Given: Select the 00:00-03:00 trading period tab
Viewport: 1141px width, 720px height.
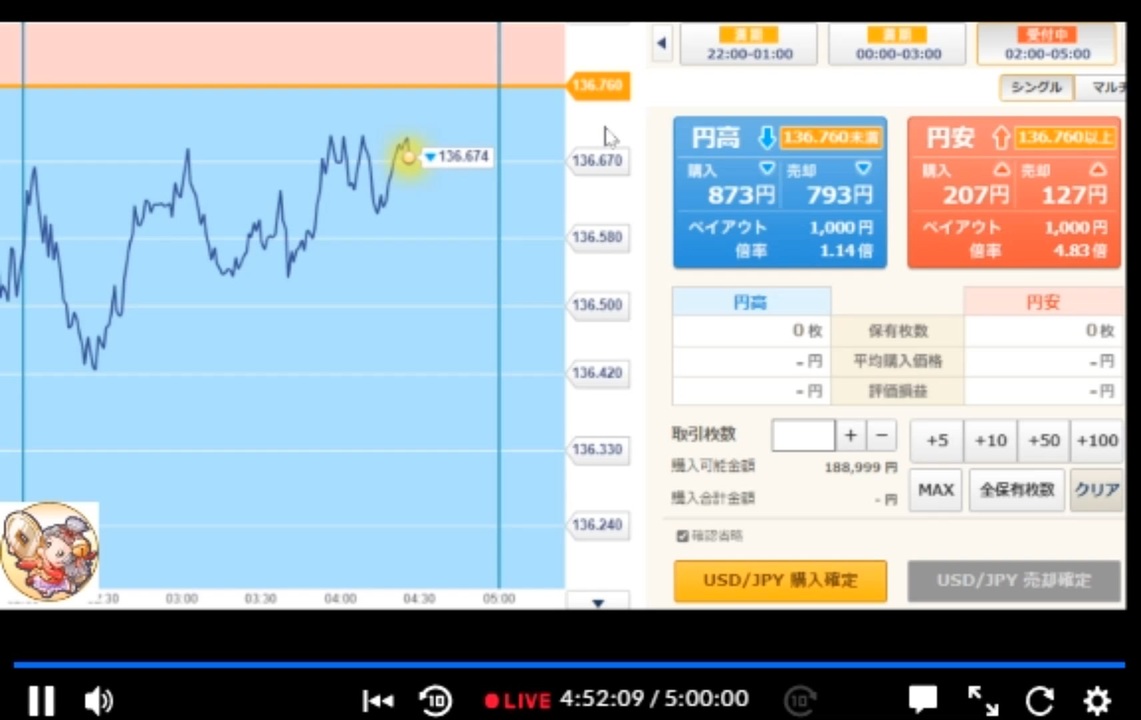Looking at the screenshot, I should click(898, 44).
